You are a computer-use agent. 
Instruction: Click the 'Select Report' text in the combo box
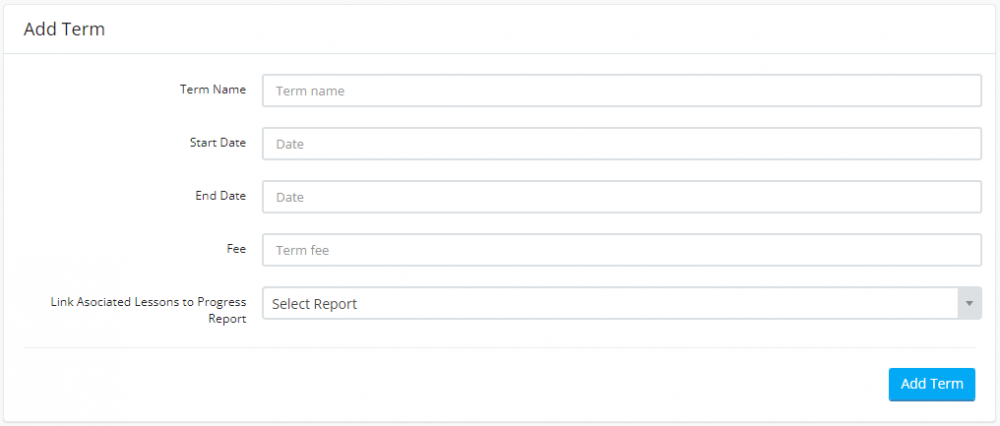pos(314,304)
